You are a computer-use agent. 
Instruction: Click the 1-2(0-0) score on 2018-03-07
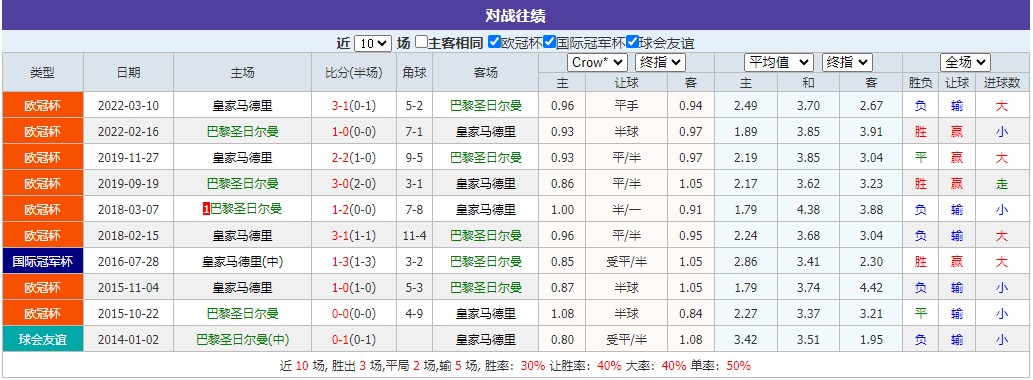coord(354,209)
